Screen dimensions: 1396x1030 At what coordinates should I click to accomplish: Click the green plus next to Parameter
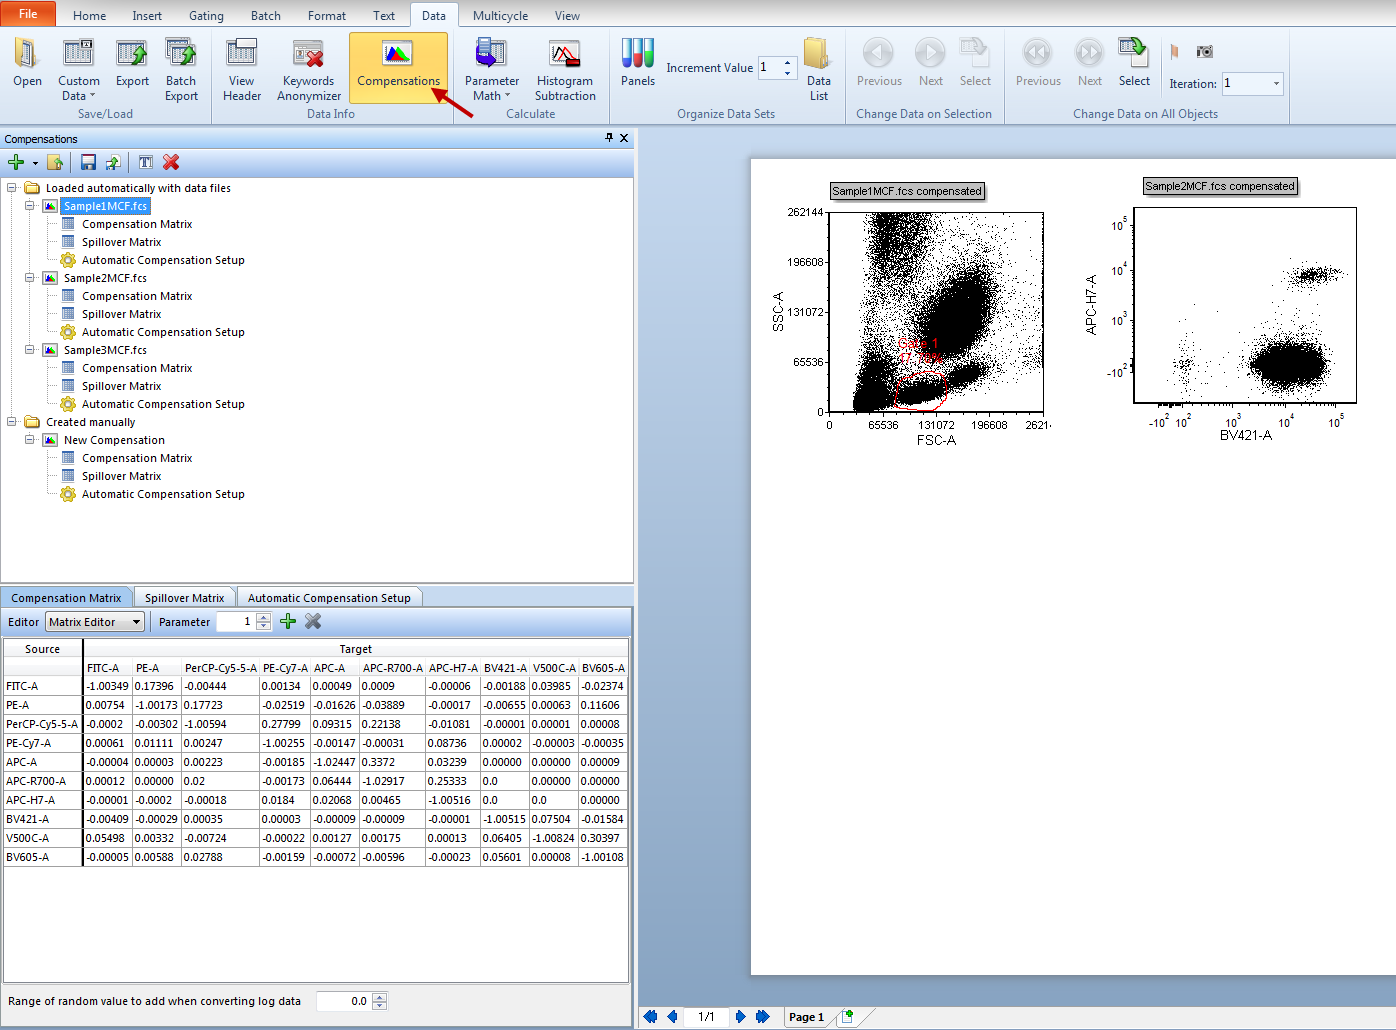(288, 622)
